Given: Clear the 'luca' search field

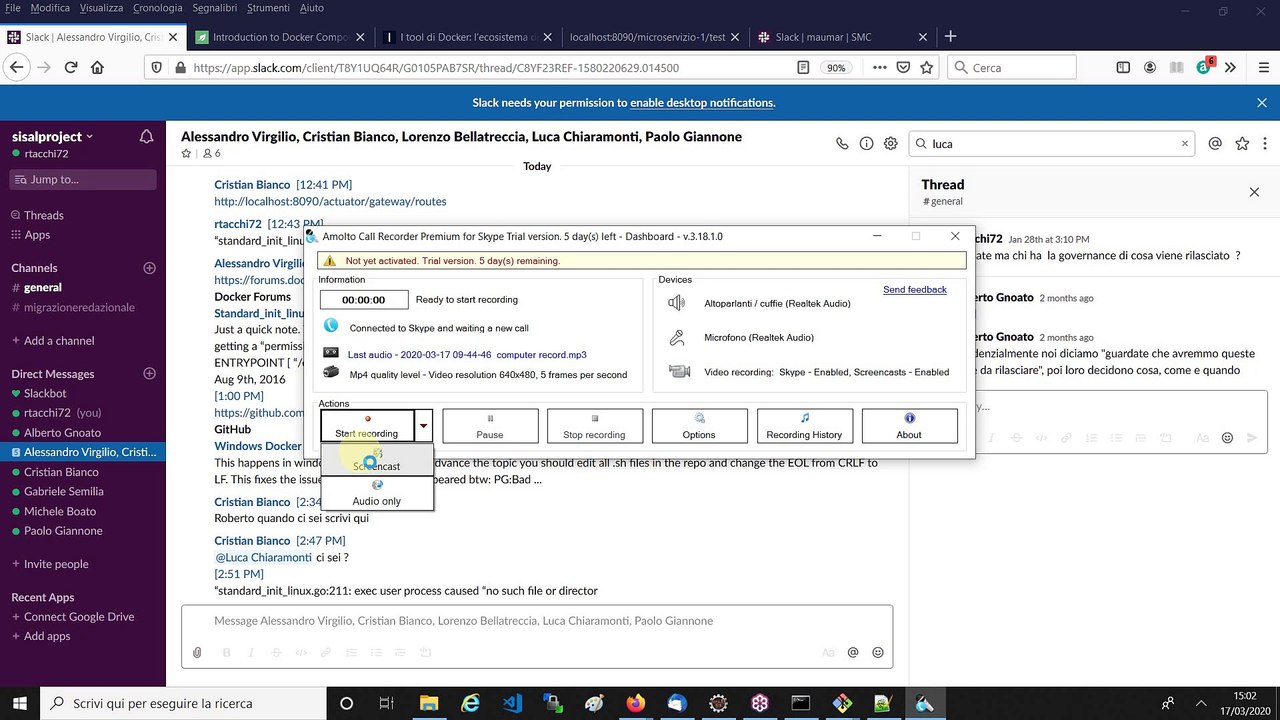Looking at the screenshot, I should [1185, 144].
